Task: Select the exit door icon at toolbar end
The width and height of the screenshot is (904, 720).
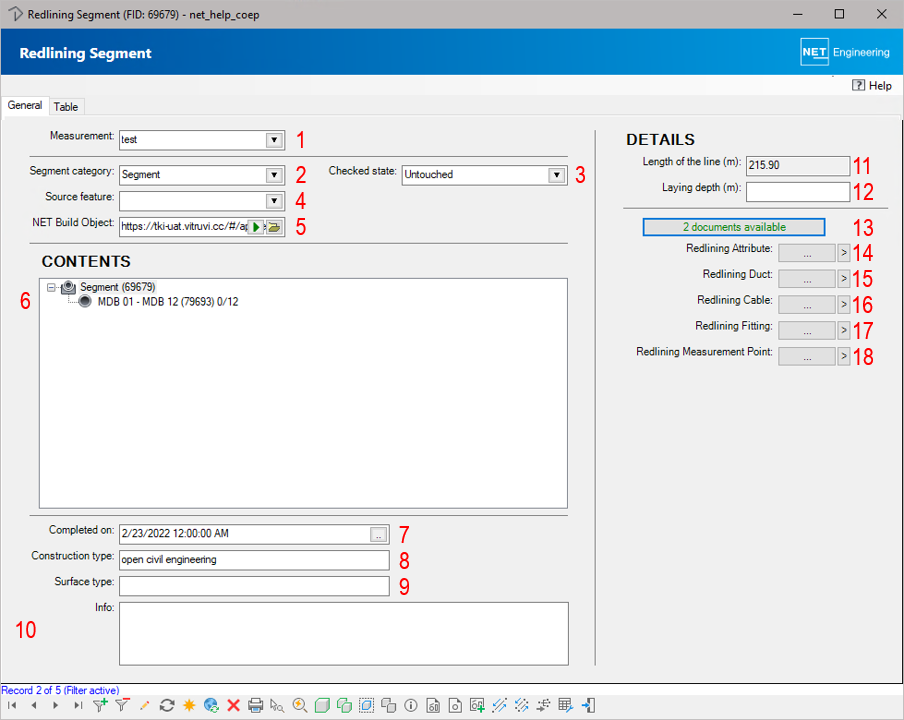Action: (x=588, y=705)
